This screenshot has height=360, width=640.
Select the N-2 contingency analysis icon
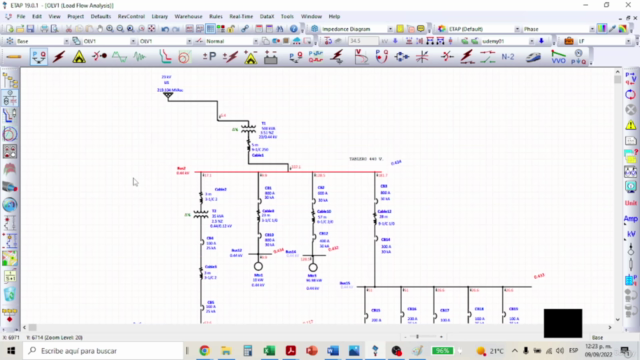pos(508,57)
